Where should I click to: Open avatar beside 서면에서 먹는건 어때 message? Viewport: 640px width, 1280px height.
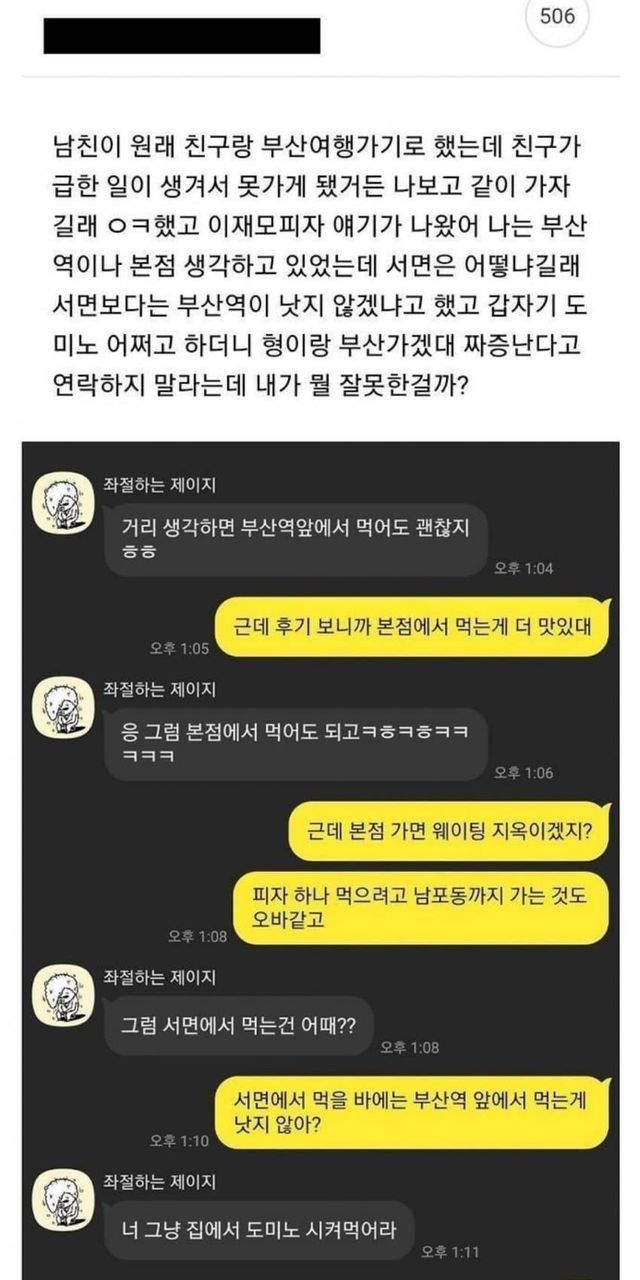(62, 993)
